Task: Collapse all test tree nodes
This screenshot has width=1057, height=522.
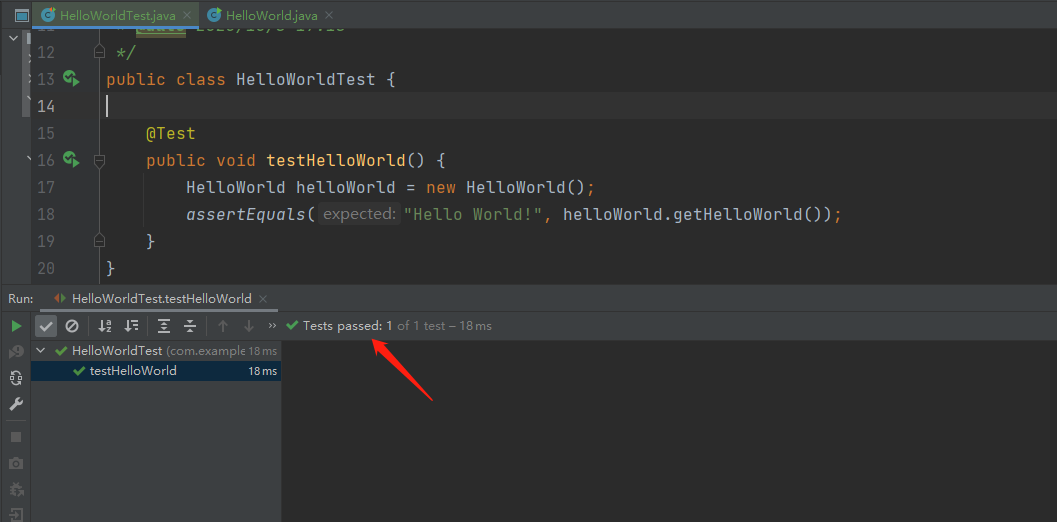Action: (x=190, y=326)
